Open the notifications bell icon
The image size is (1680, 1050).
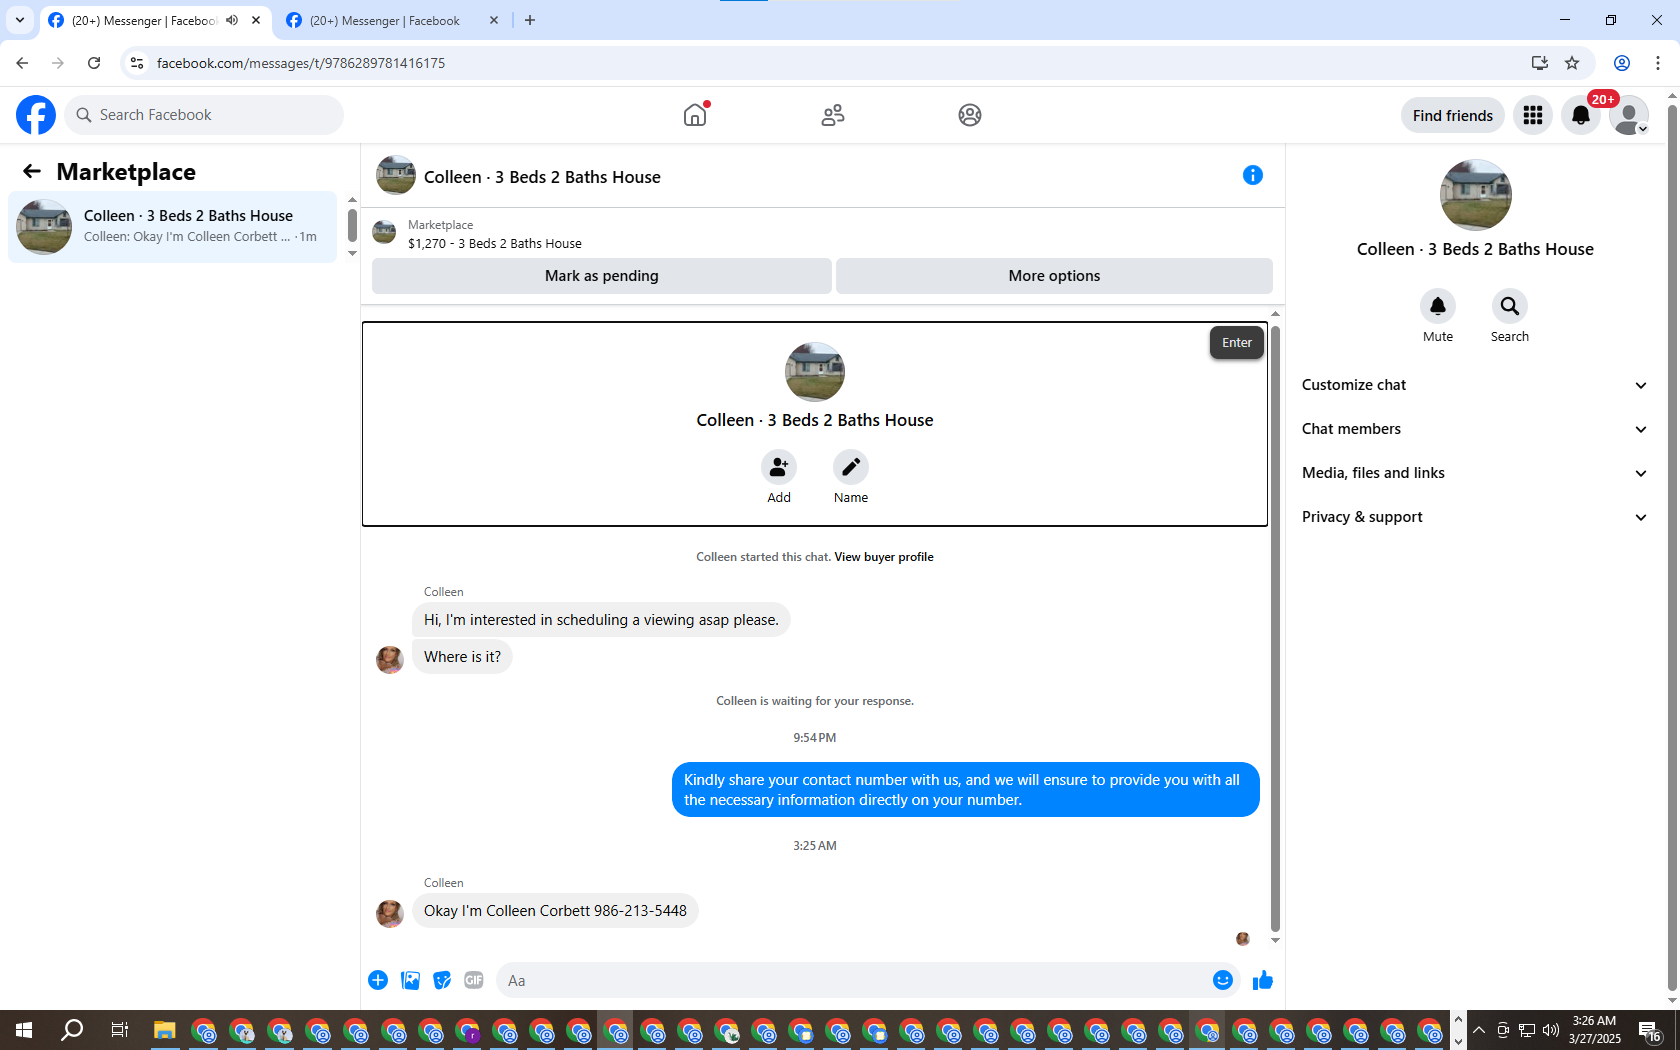[1581, 115]
